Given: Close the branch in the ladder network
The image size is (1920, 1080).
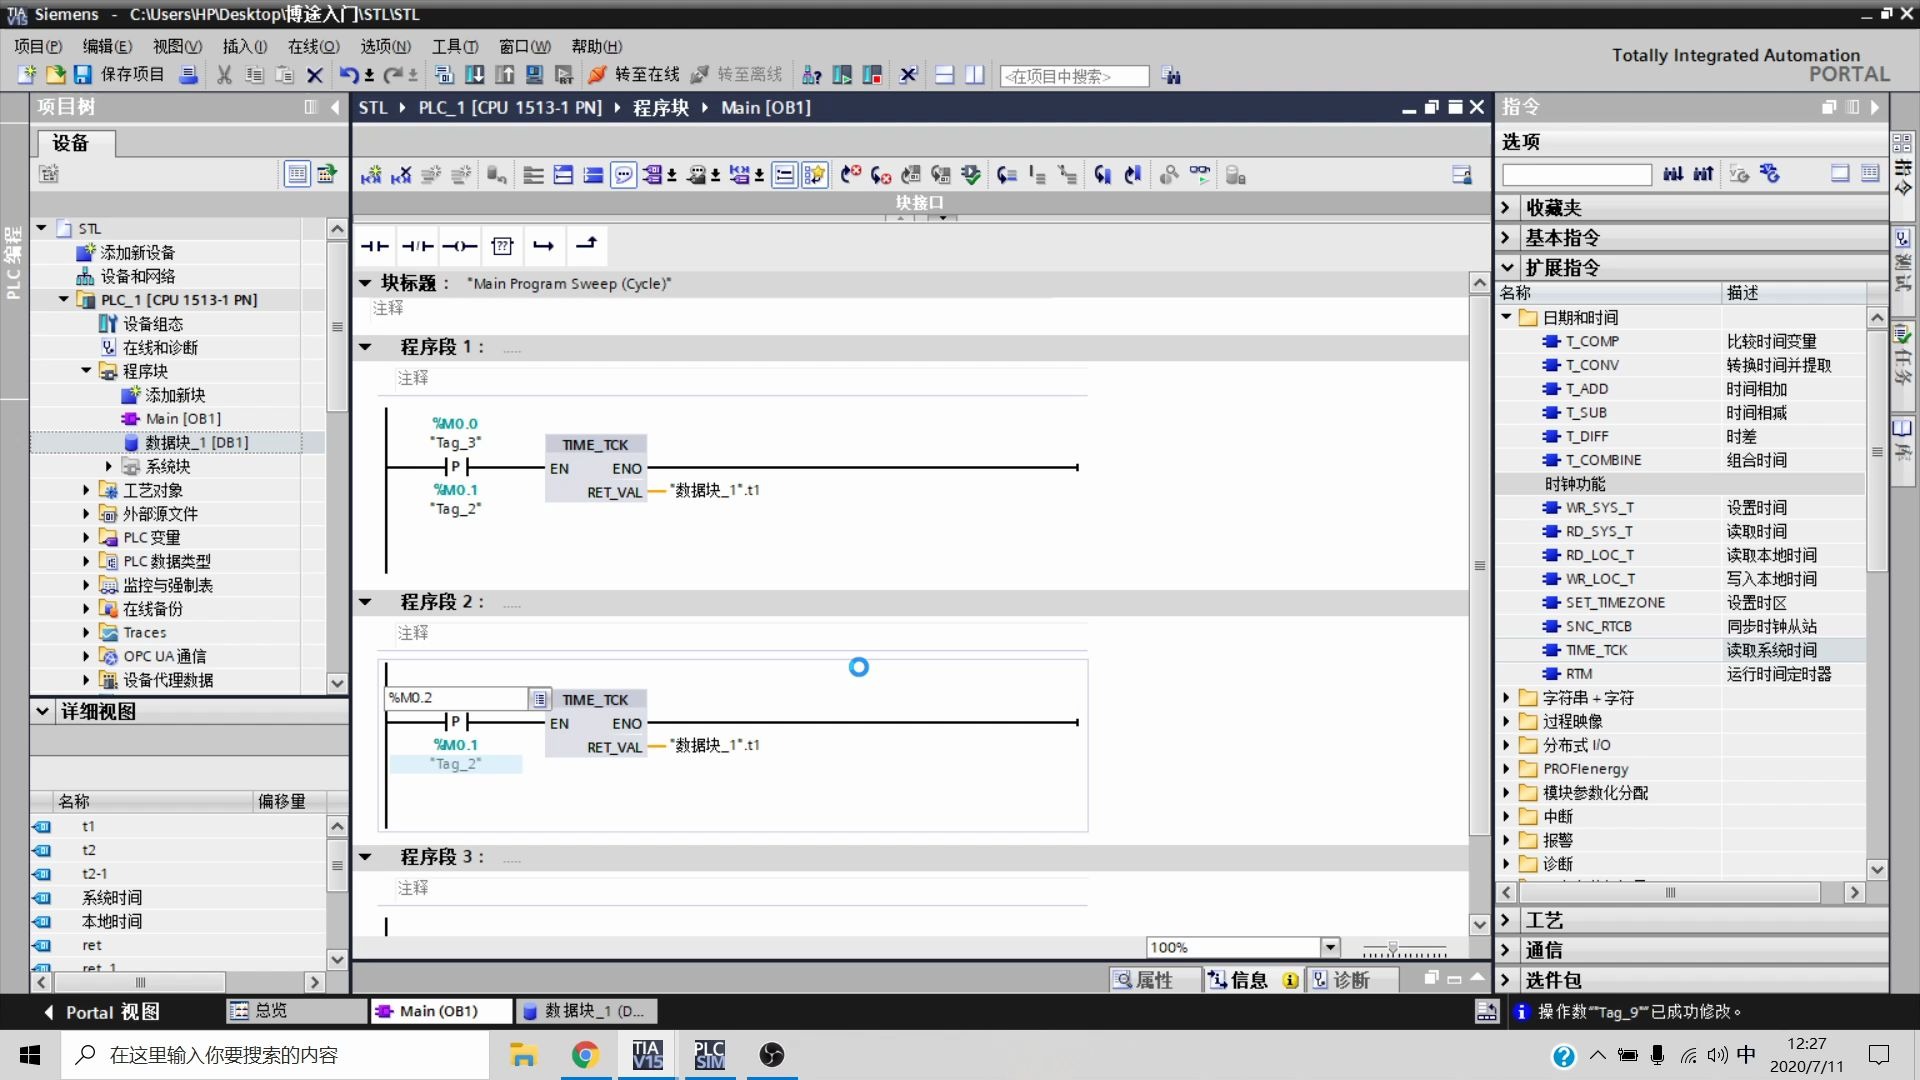Looking at the screenshot, I should [586, 246].
